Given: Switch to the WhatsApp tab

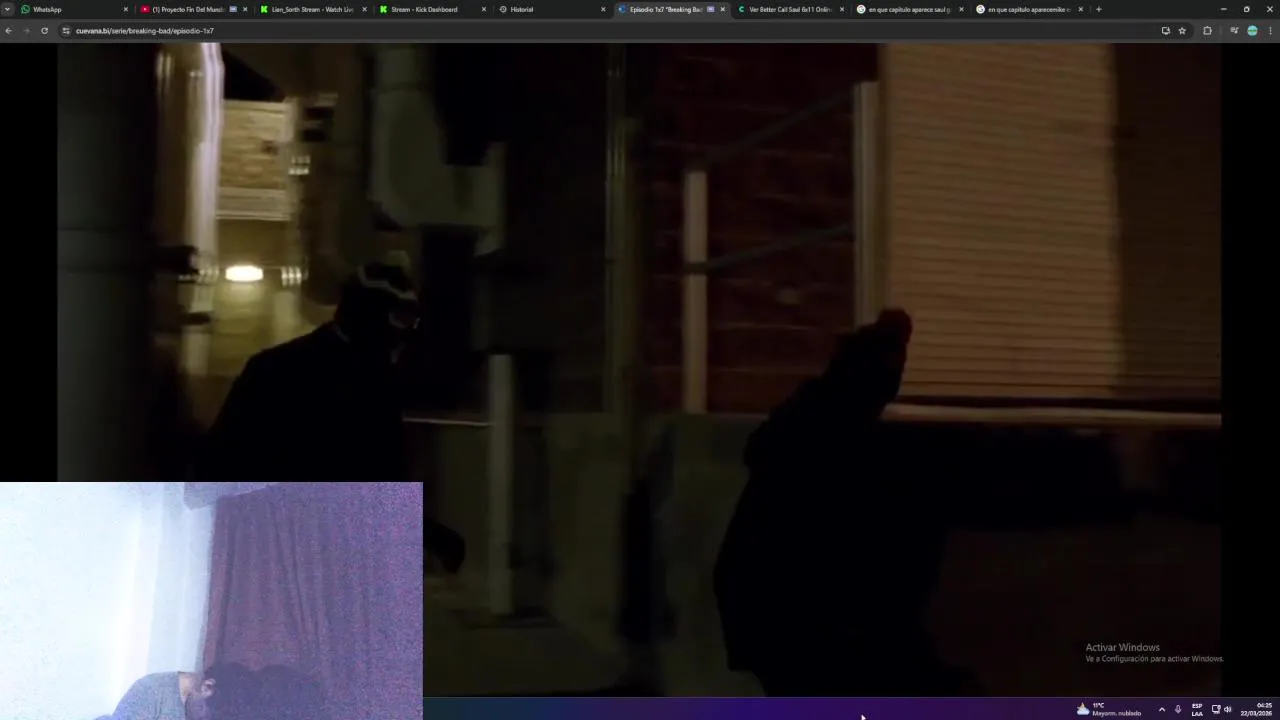Looking at the screenshot, I should 72,9.
